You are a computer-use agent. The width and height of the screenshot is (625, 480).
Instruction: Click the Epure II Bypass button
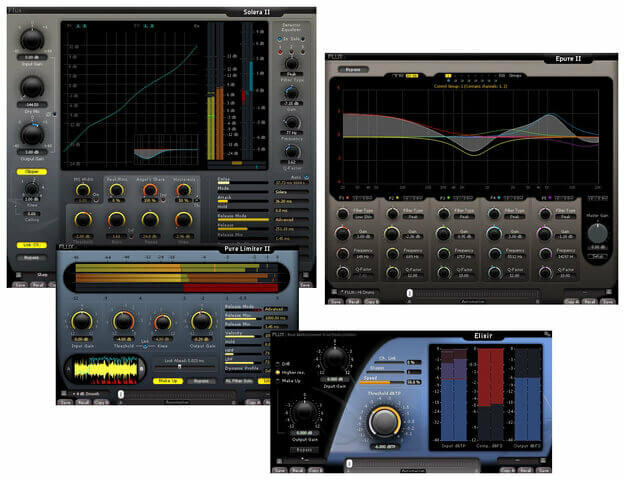[353, 69]
